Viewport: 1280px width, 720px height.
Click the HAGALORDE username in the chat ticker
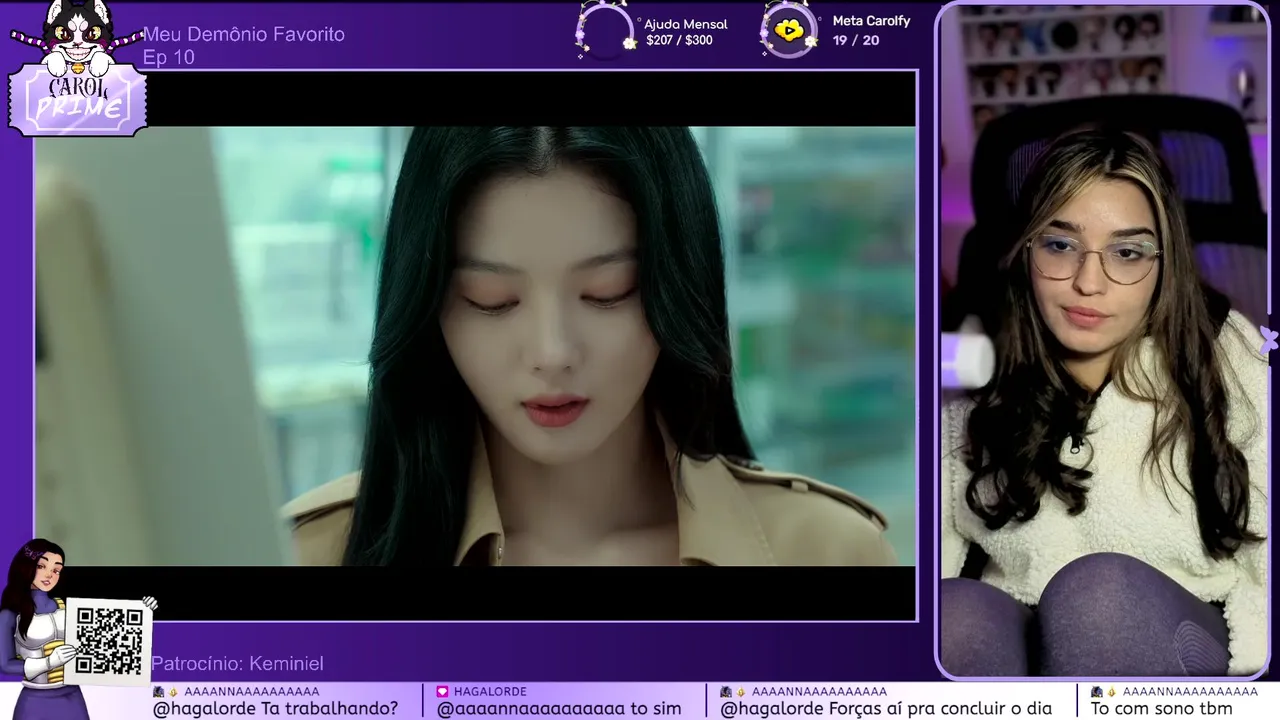point(490,691)
